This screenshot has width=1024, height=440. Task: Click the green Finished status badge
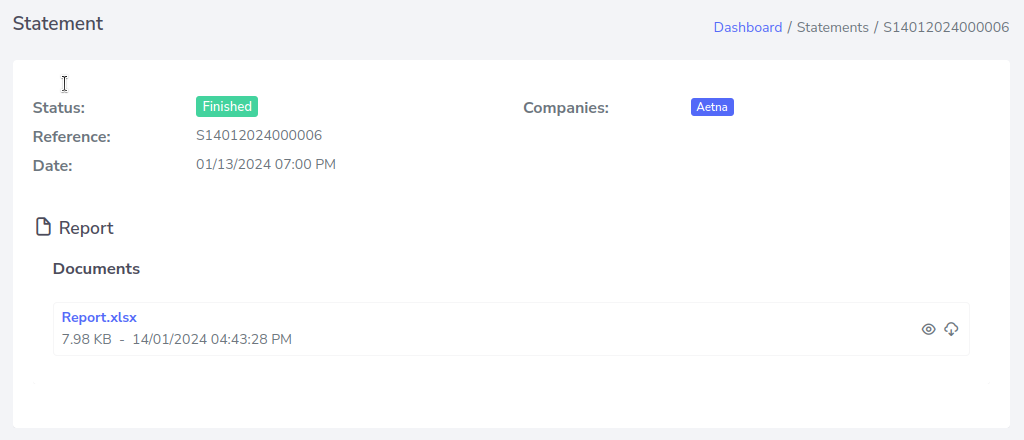point(227,106)
